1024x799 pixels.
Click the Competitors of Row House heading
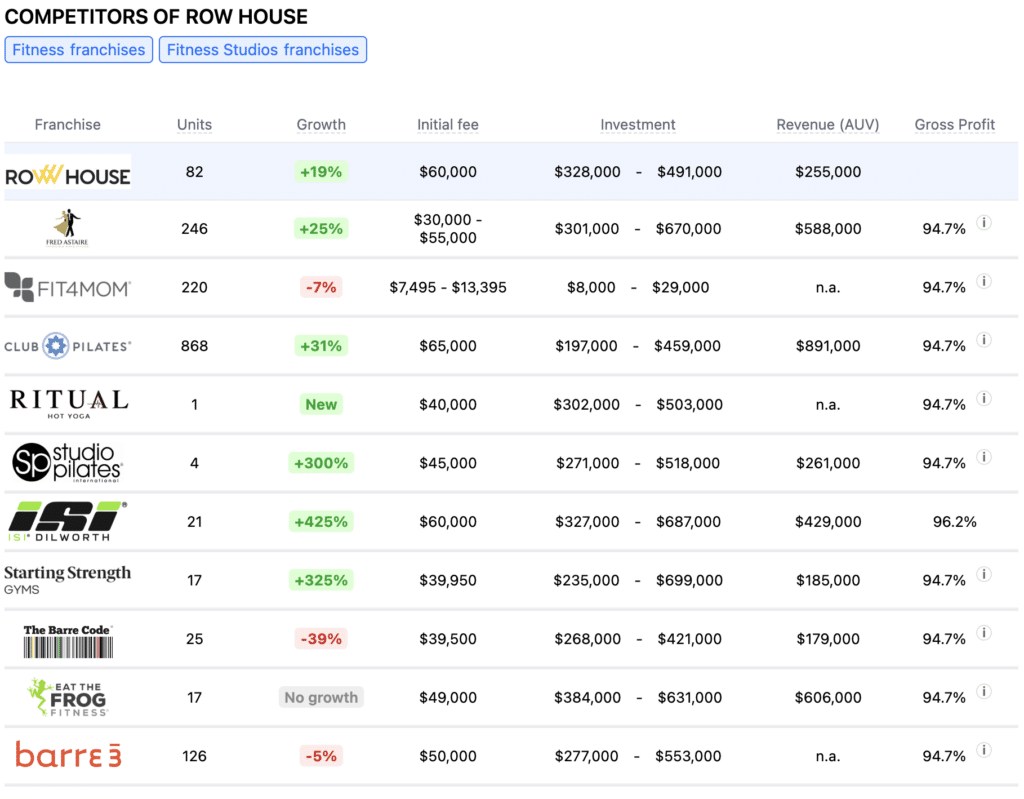point(156,16)
